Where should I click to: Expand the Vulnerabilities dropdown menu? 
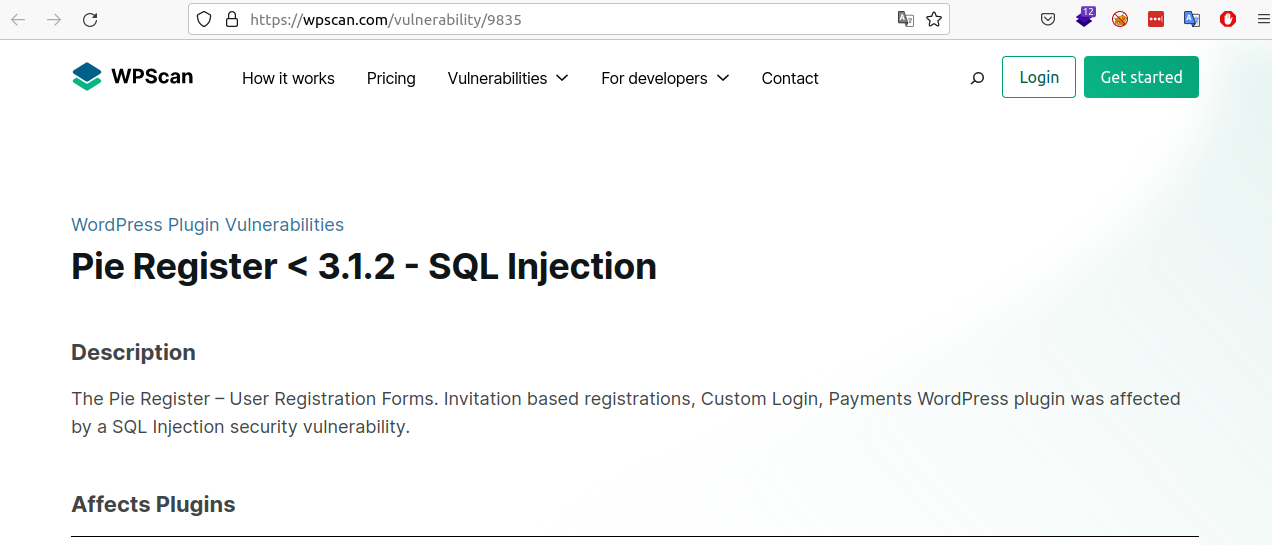[508, 78]
